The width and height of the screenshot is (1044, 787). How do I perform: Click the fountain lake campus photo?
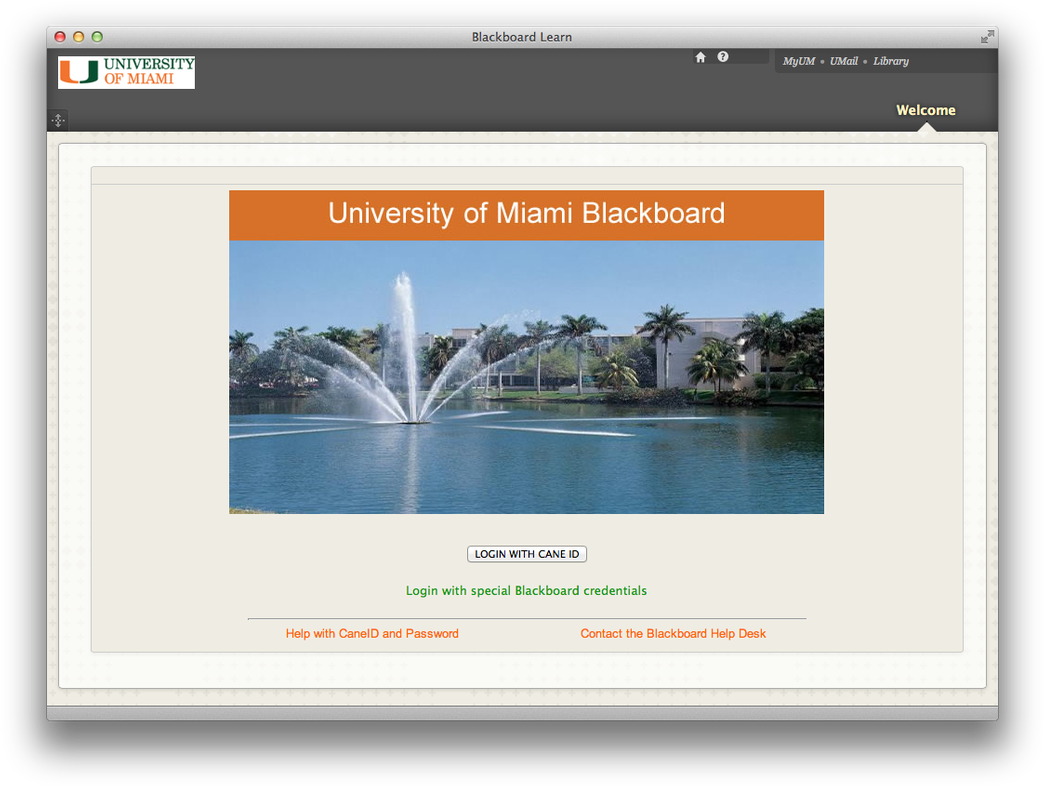click(x=527, y=377)
